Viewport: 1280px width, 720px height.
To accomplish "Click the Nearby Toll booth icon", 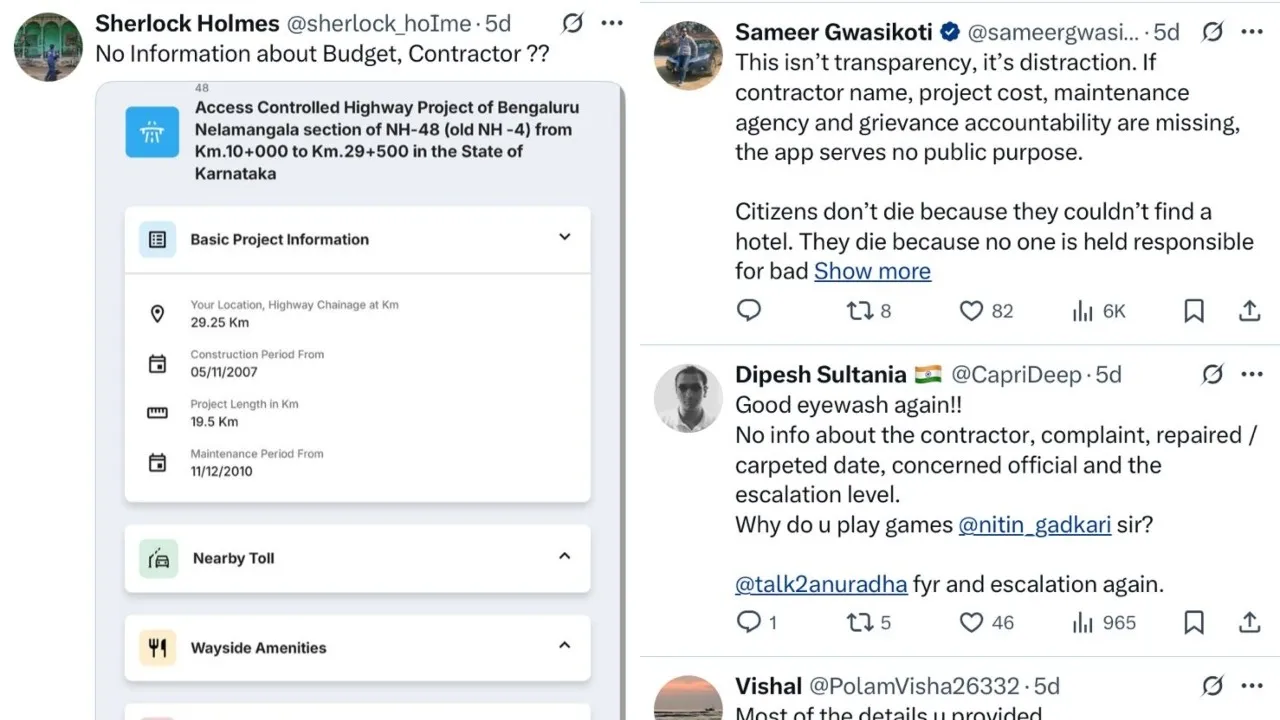I will pyautogui.click(x=157, y=558).
